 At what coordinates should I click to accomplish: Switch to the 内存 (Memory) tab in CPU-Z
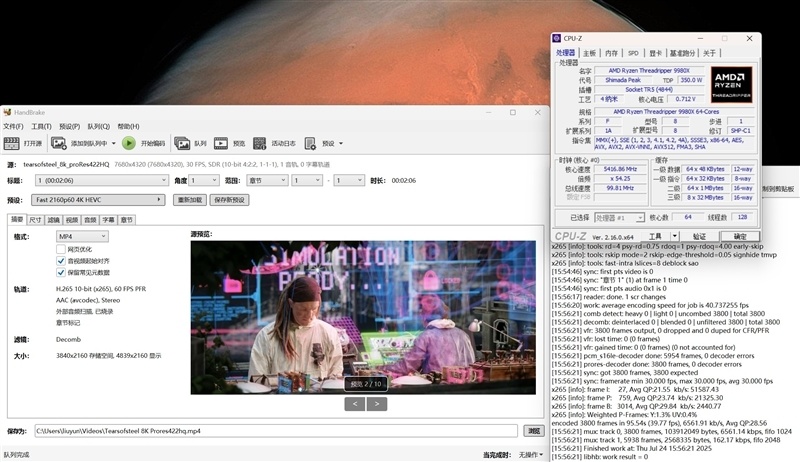click(611, 53)
